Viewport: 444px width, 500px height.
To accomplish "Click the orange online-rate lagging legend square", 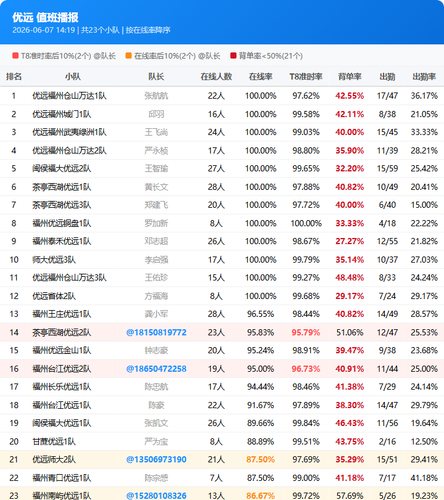I will (x=129, y=56).
